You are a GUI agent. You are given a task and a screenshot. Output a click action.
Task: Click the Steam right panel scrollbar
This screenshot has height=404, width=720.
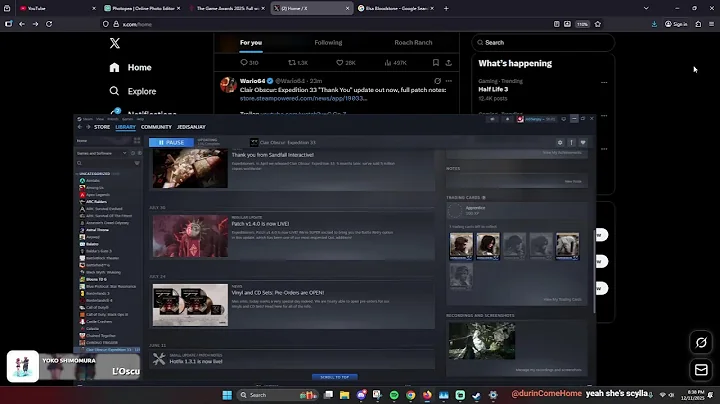(594, 271)
